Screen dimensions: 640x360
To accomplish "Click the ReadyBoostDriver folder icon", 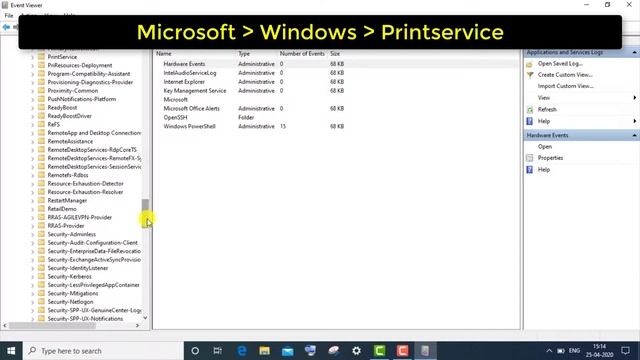I will pos(41,116).
